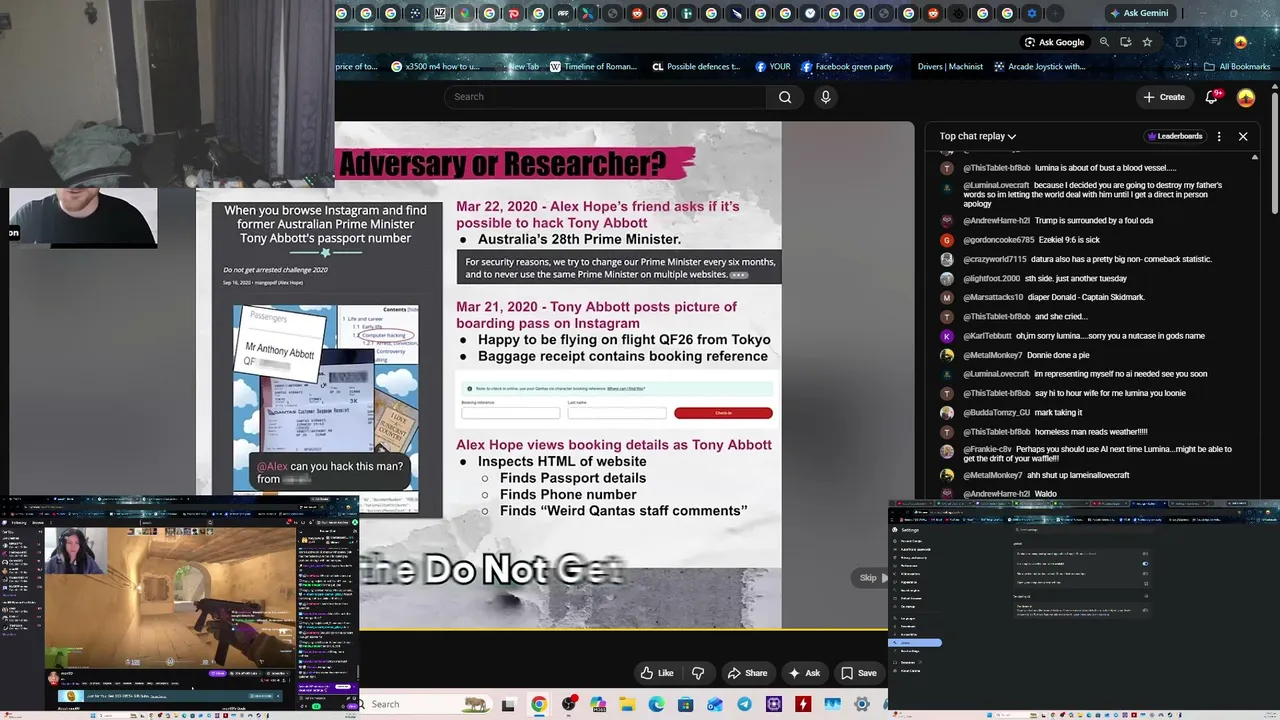Open the 'Drivers | Machinist' bookmark
The image size is (1280, 720).
point(950,67)
